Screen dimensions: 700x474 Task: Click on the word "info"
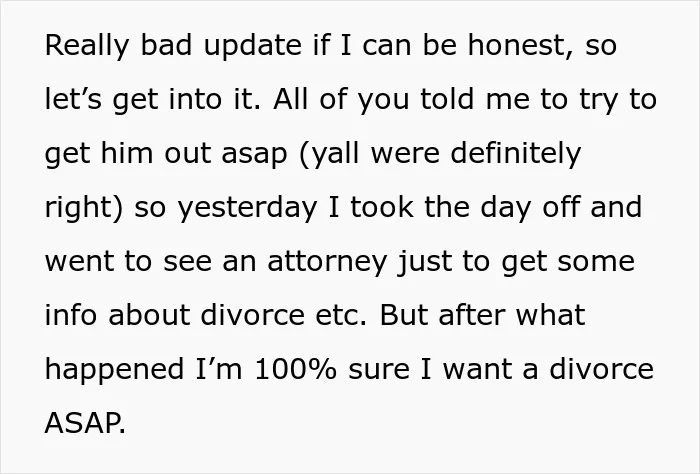tap(71, 315)
